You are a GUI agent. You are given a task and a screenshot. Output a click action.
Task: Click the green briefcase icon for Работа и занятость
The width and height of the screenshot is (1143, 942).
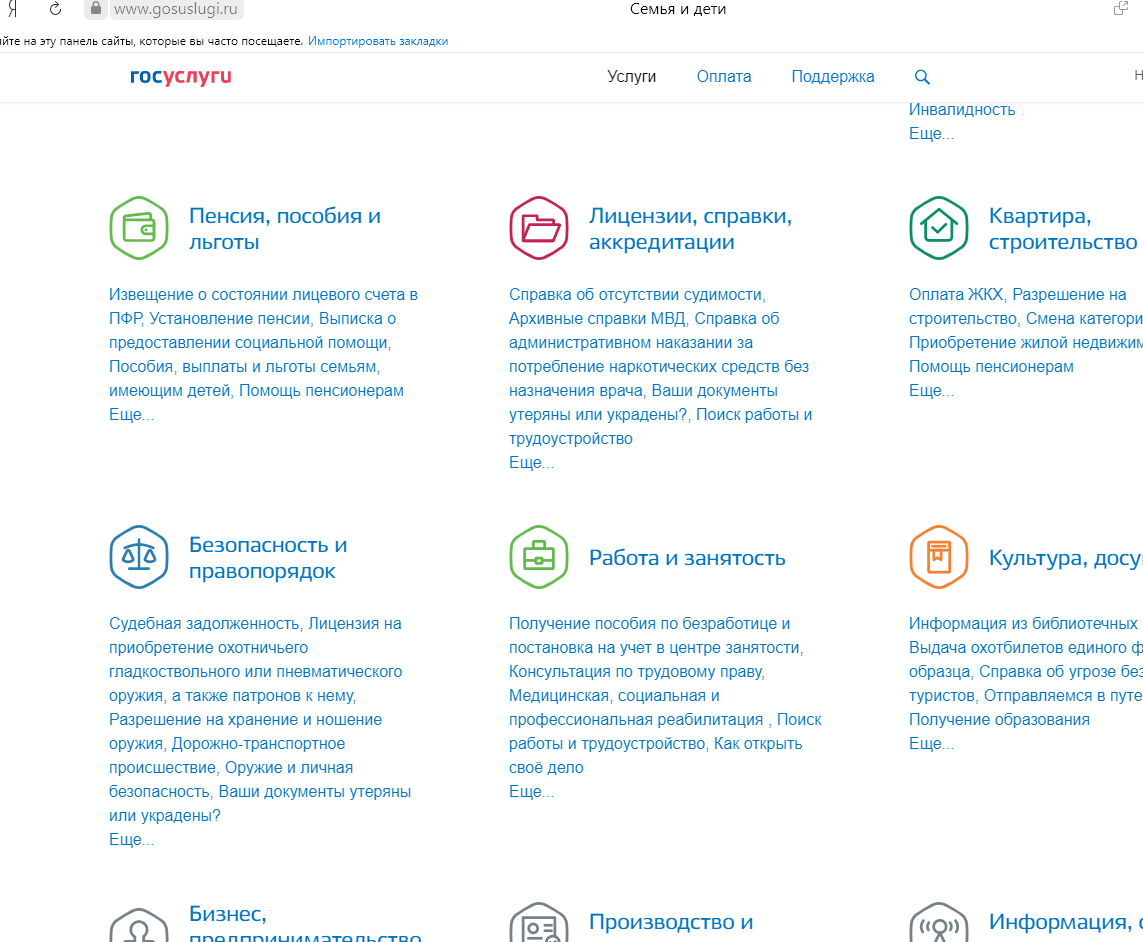(x=539, y=557)
